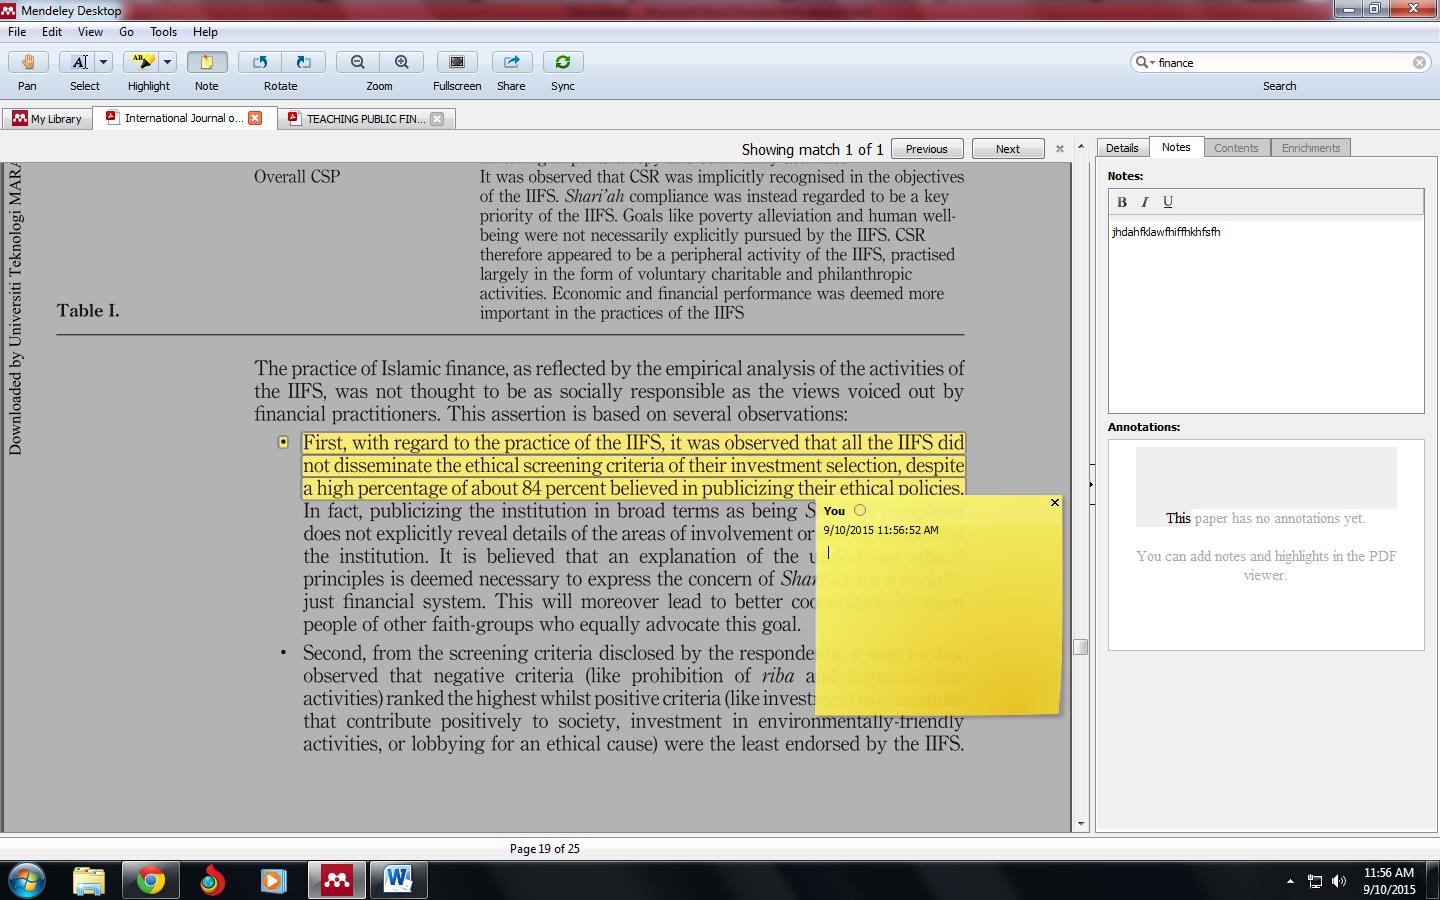Share the current document
The width and height of the screenshot is (1440, 900).
[511, 61]
